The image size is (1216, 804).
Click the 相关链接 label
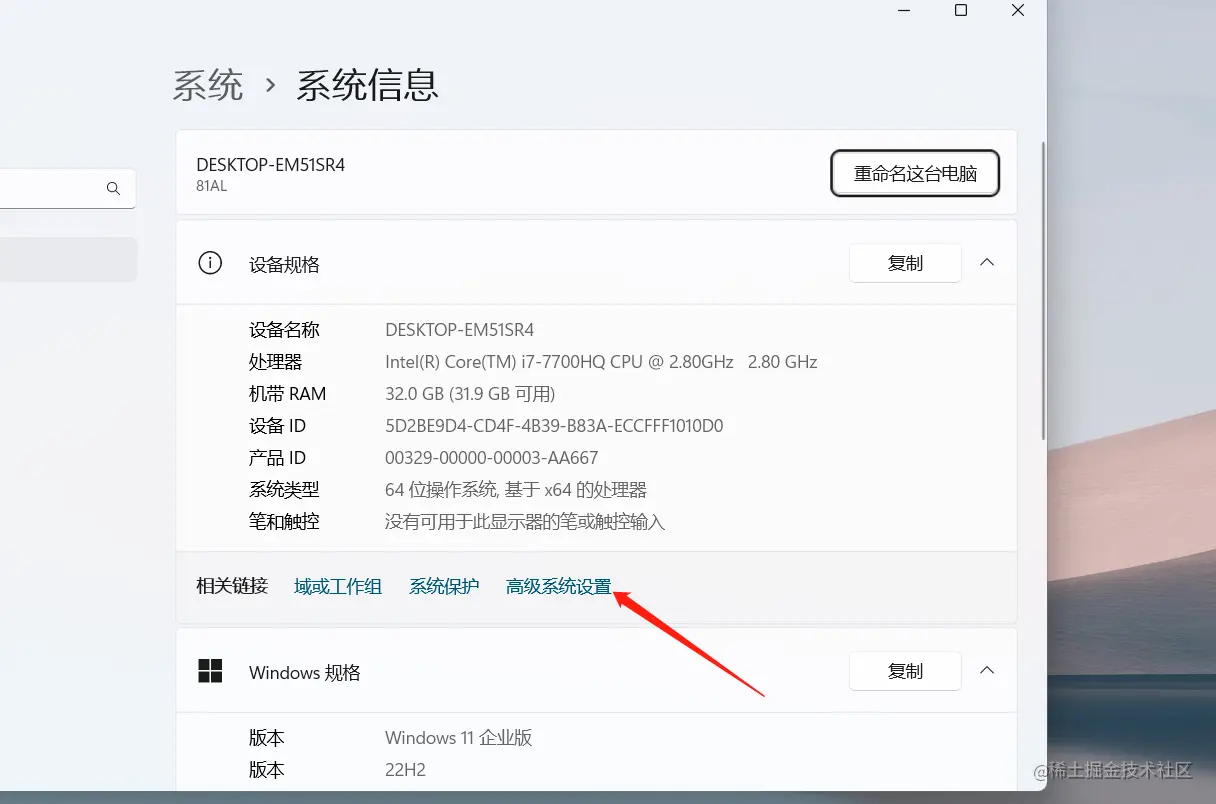pyautogui.click(x=232, y=586)
